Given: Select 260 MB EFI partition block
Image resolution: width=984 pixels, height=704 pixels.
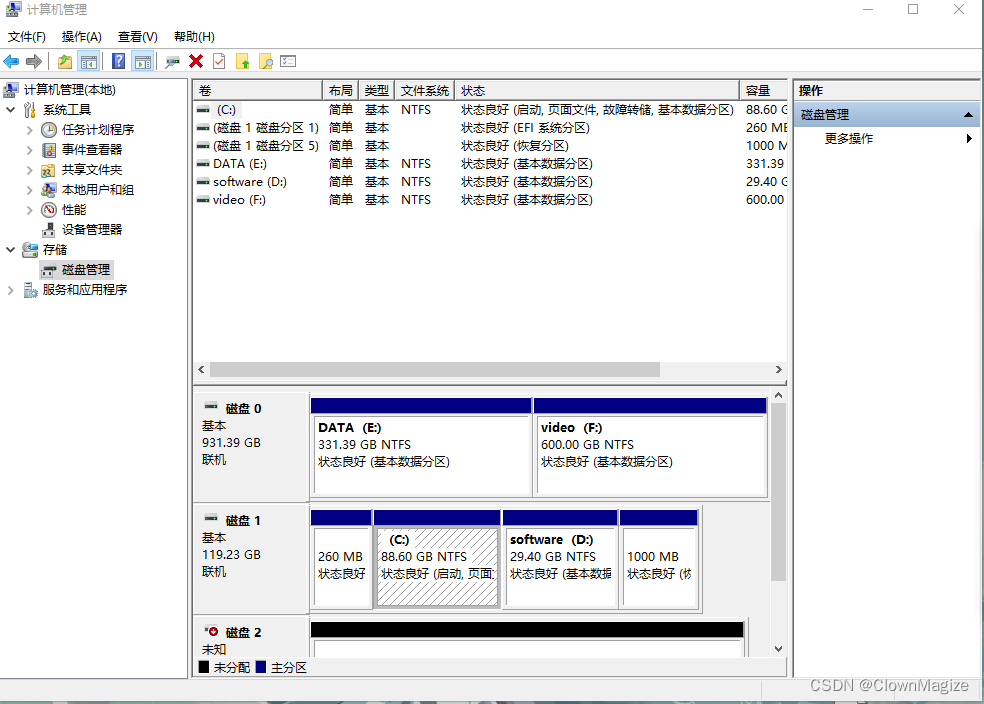Looking at the screenshot, I should (341, 559).
